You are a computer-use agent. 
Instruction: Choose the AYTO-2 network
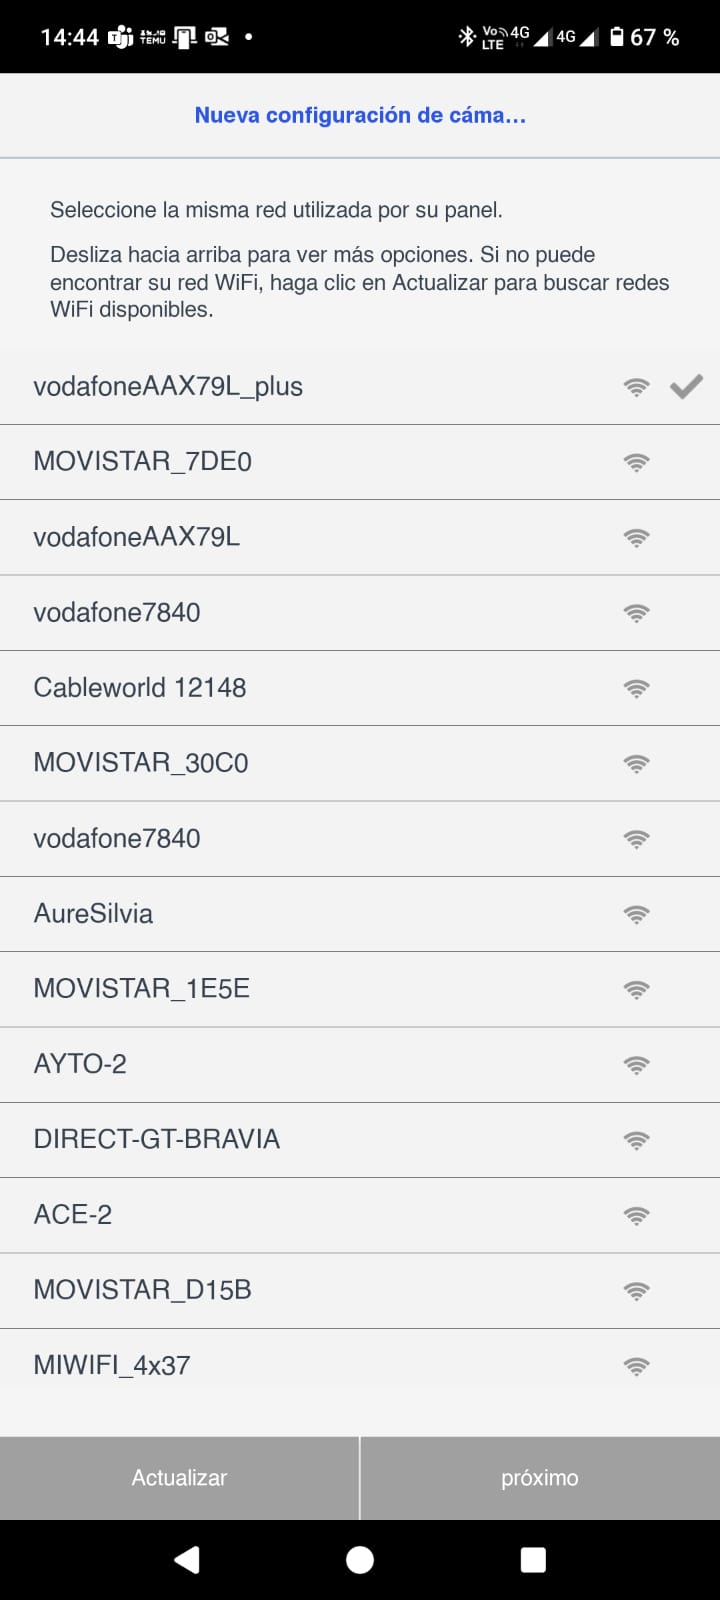pos(80,1064)
